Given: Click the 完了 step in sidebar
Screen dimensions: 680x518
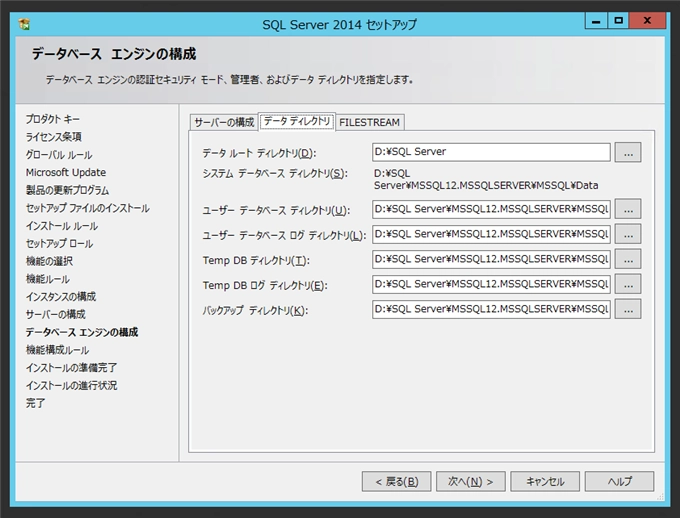Looking at the screenshot, I should [35, 403].
